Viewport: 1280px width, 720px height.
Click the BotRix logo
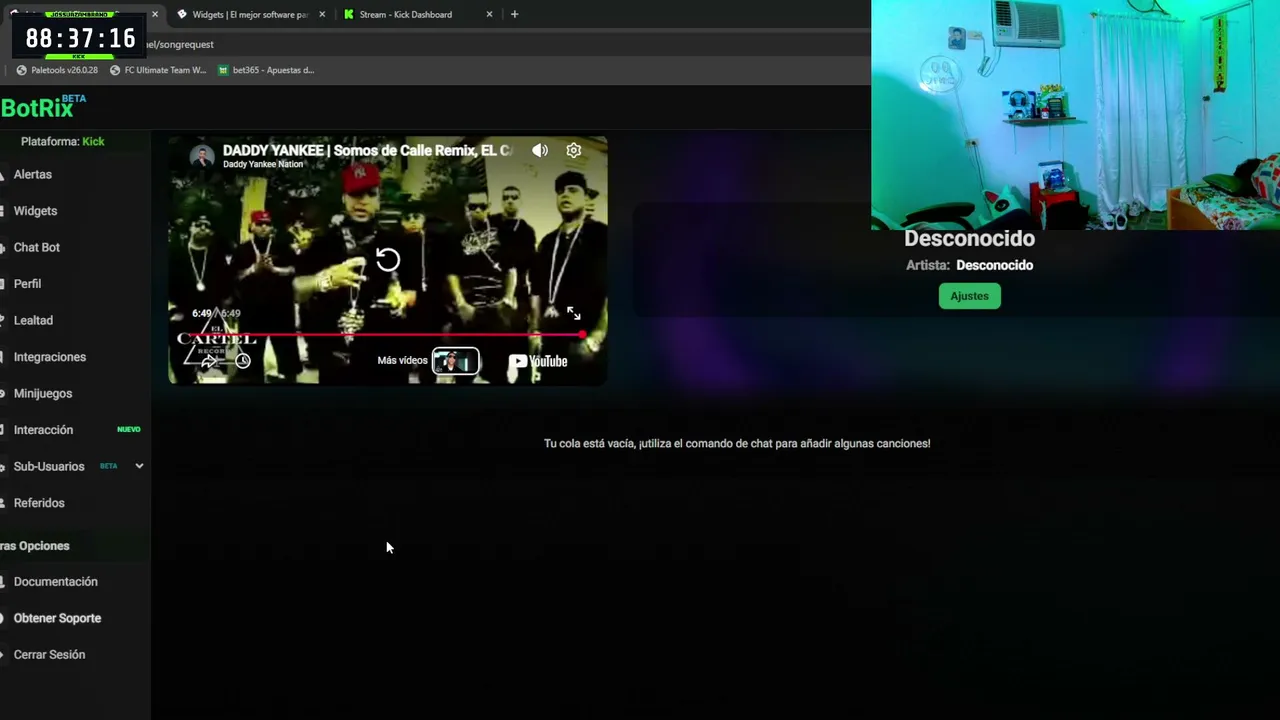pyautogui.click(x=43, y=107)
